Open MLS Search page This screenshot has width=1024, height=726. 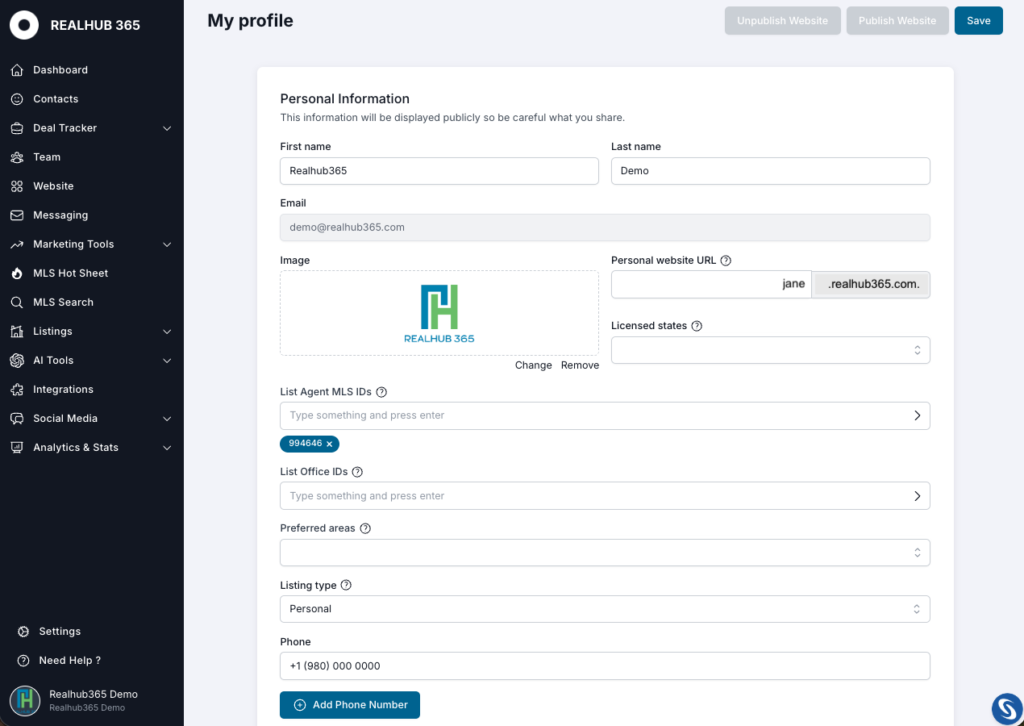click(x=63, y=302)
